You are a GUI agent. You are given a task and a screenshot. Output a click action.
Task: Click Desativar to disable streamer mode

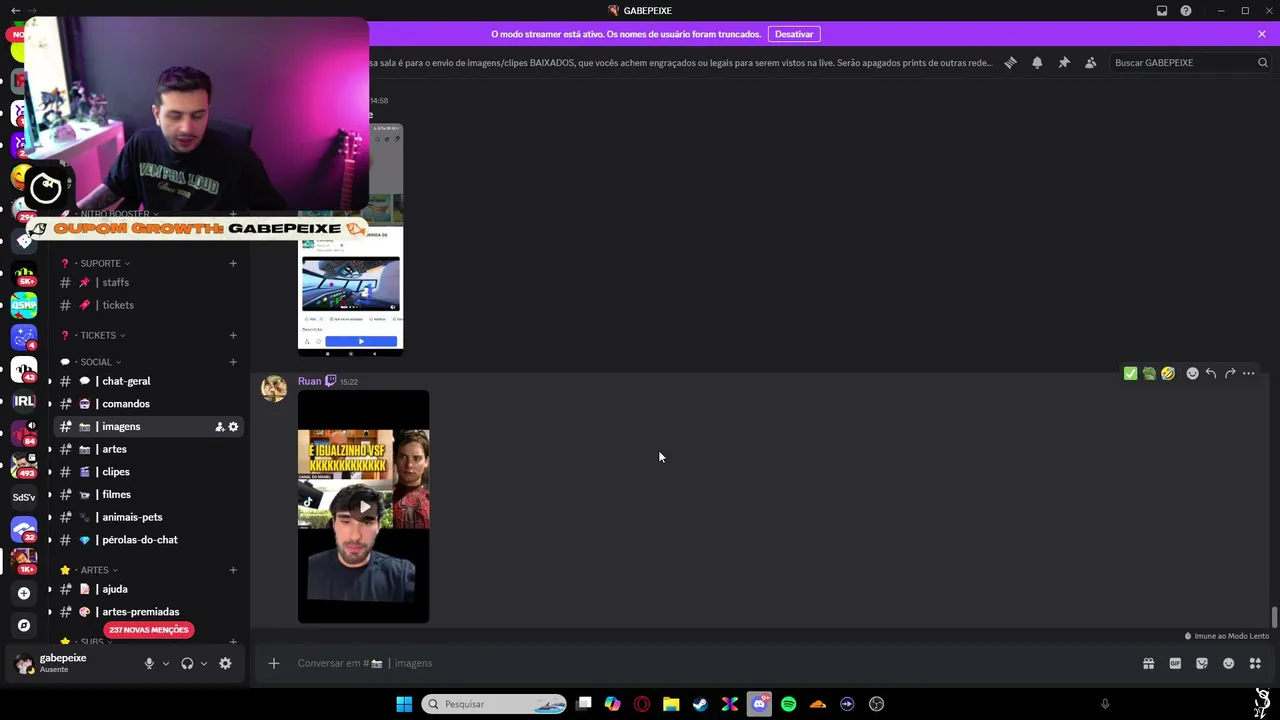pos(794,34)
